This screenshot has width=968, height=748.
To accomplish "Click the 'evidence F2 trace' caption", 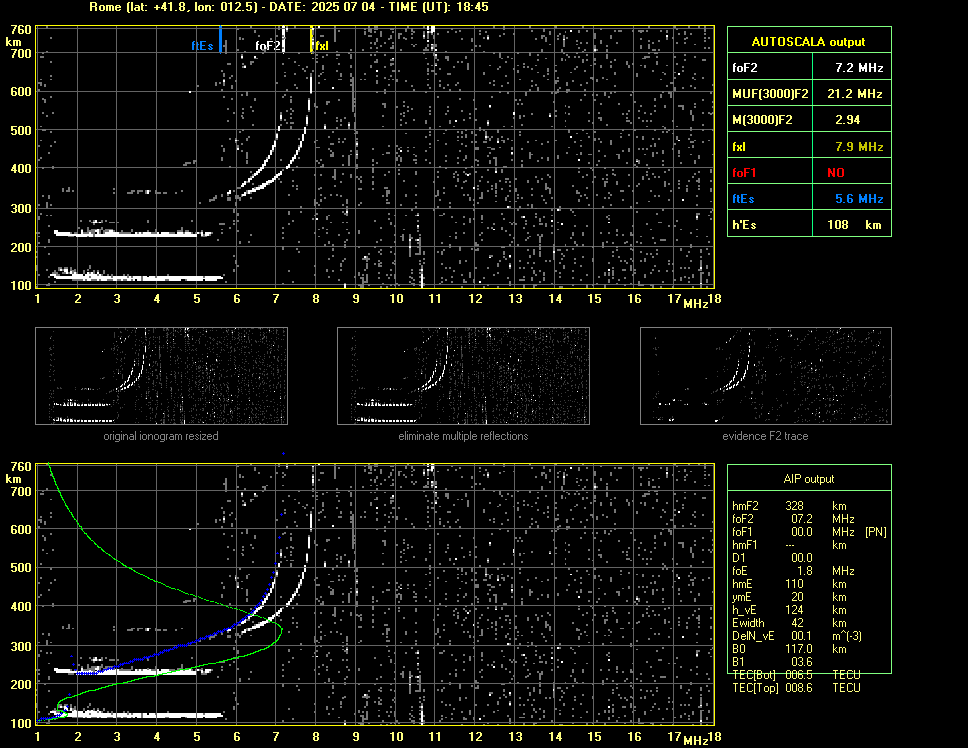I will 766,436.
